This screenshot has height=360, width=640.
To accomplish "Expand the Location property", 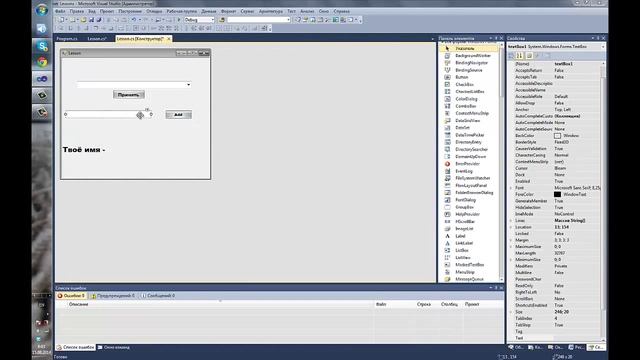I will (x=511, y=227).
